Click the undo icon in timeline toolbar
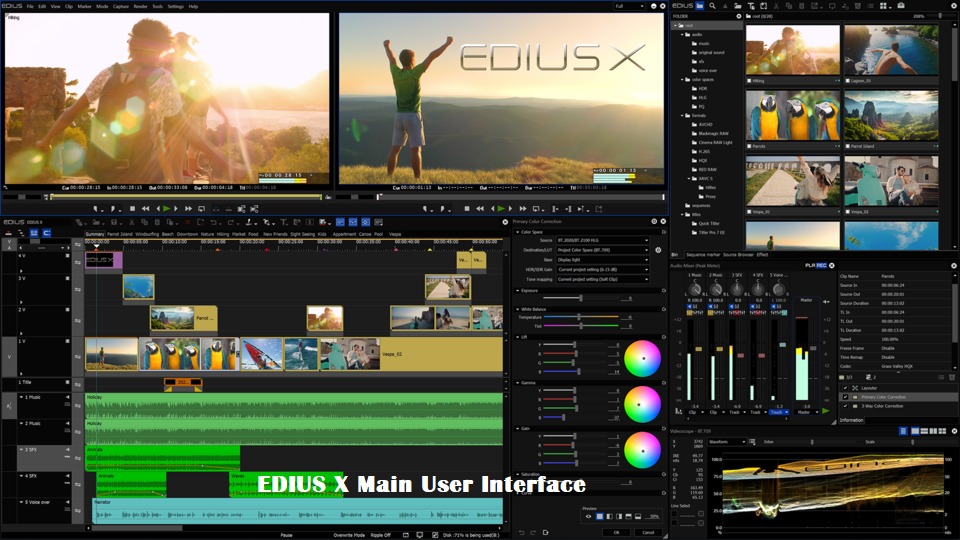The height and width of the screenshot is (540, 960). [x=213, y=222]
